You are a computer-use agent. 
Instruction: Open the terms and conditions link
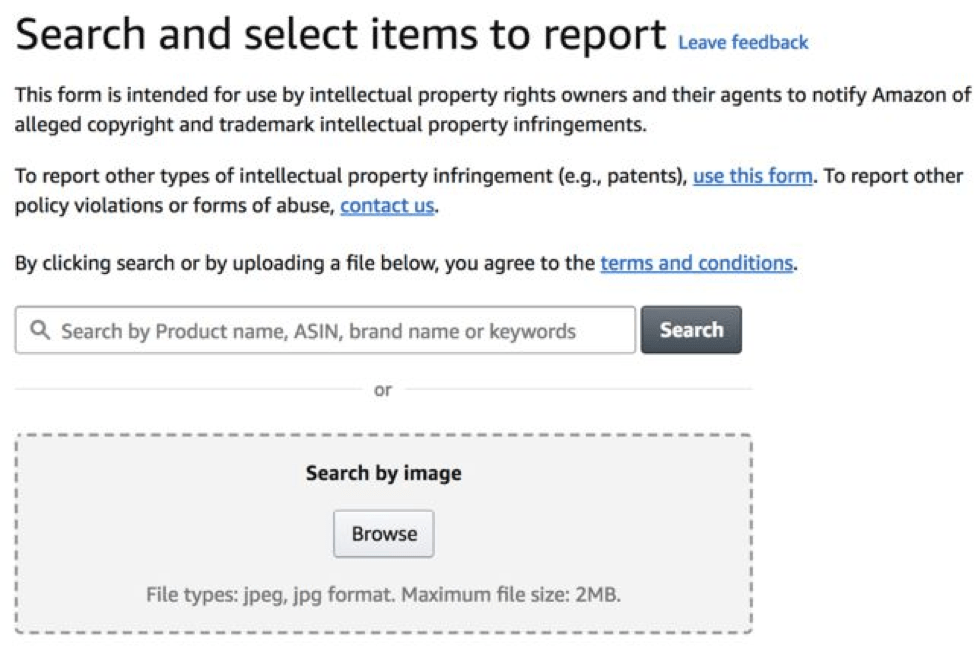click(x=696, y=263)
